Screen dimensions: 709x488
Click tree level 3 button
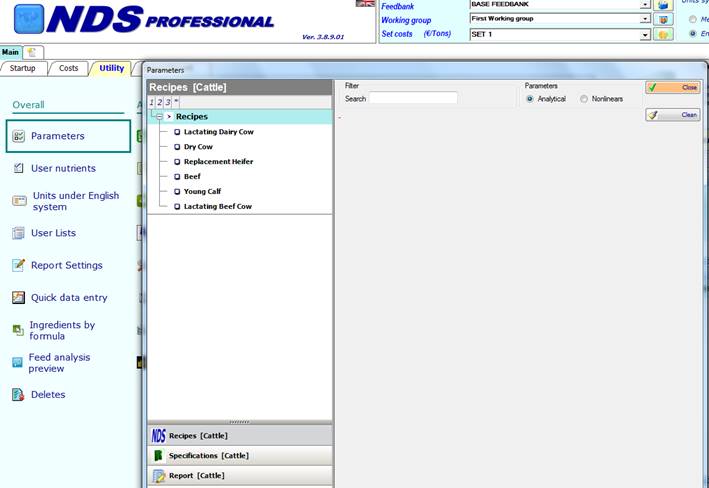[168, 102]
